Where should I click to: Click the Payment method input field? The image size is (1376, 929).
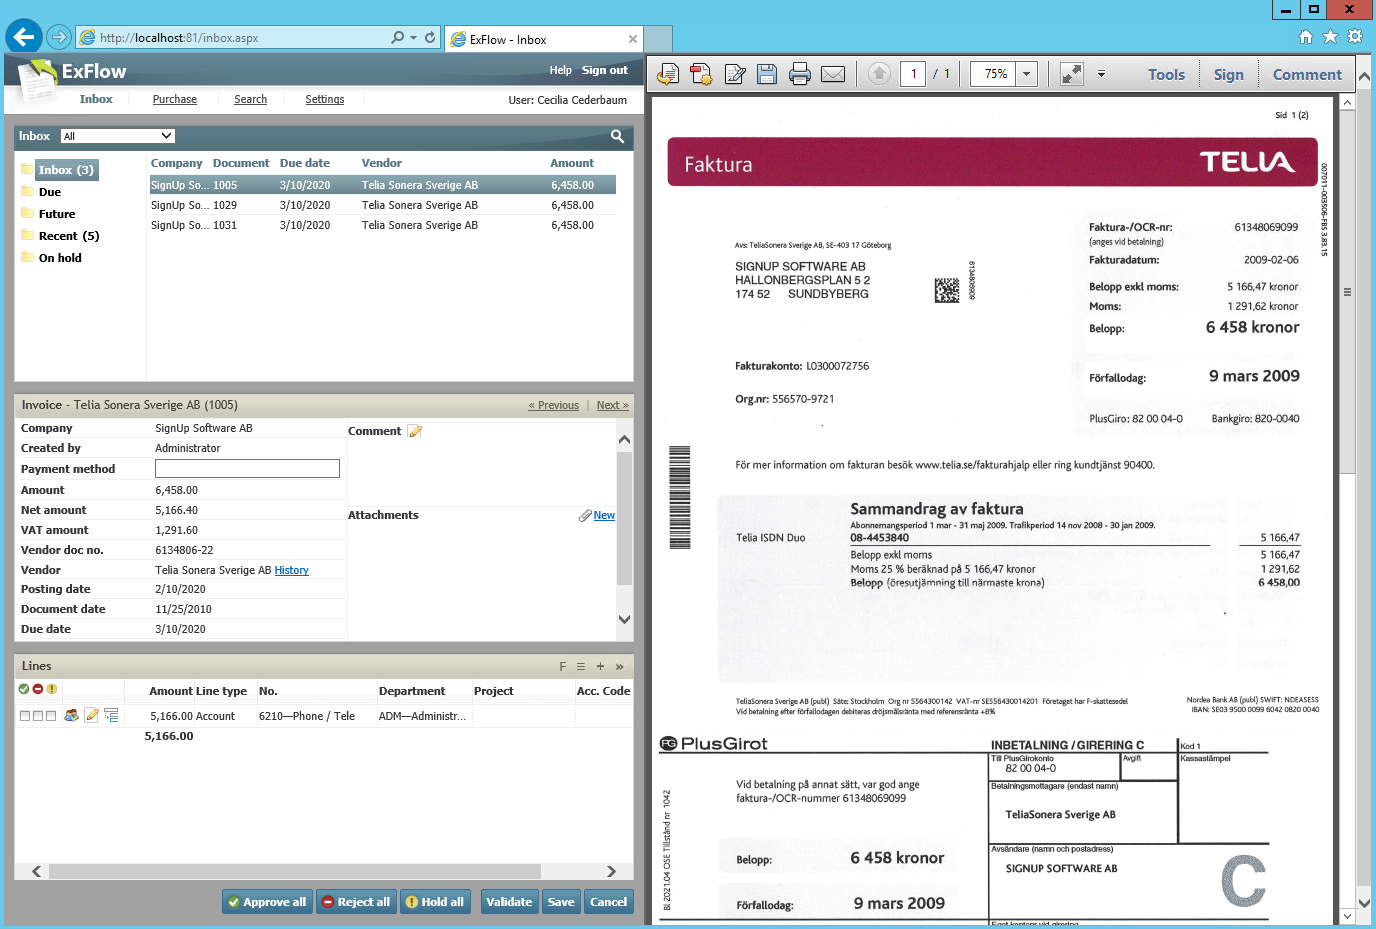click(x=247, y=468)
